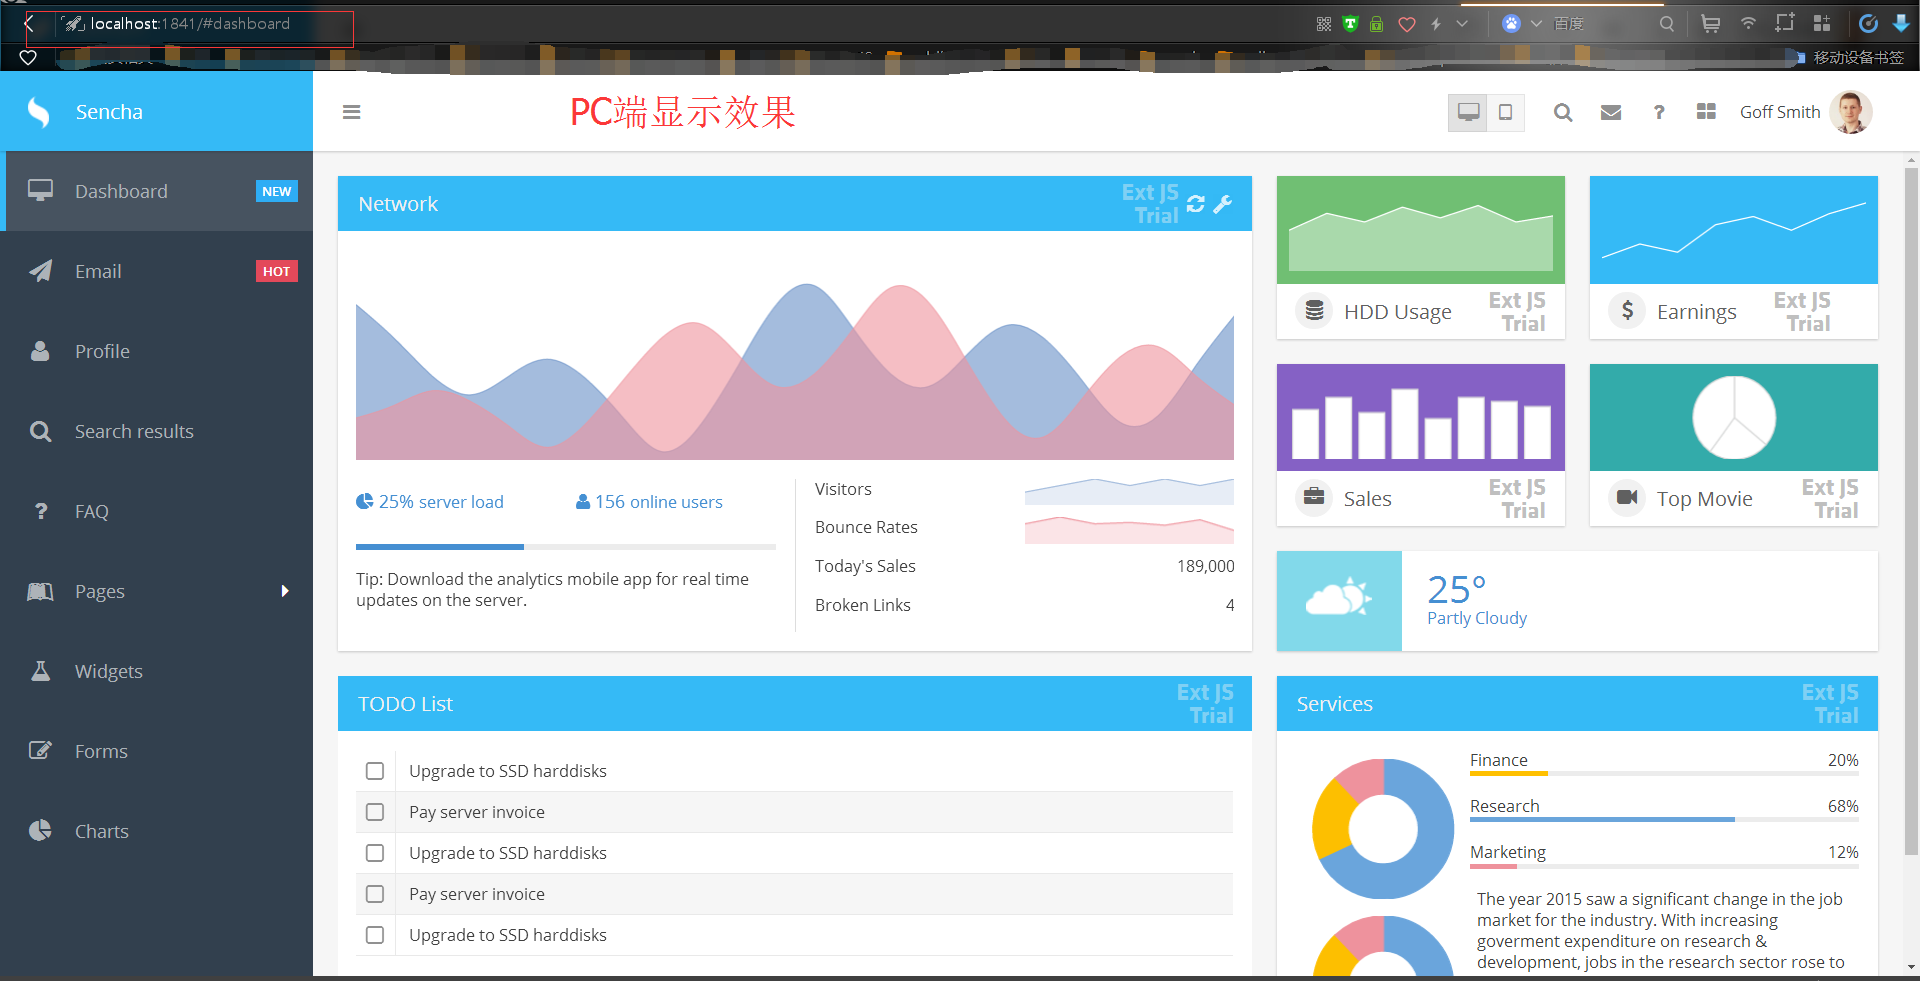Click browser heart favorite icon
The image size is (1920, 981).
coord(1407,24)
